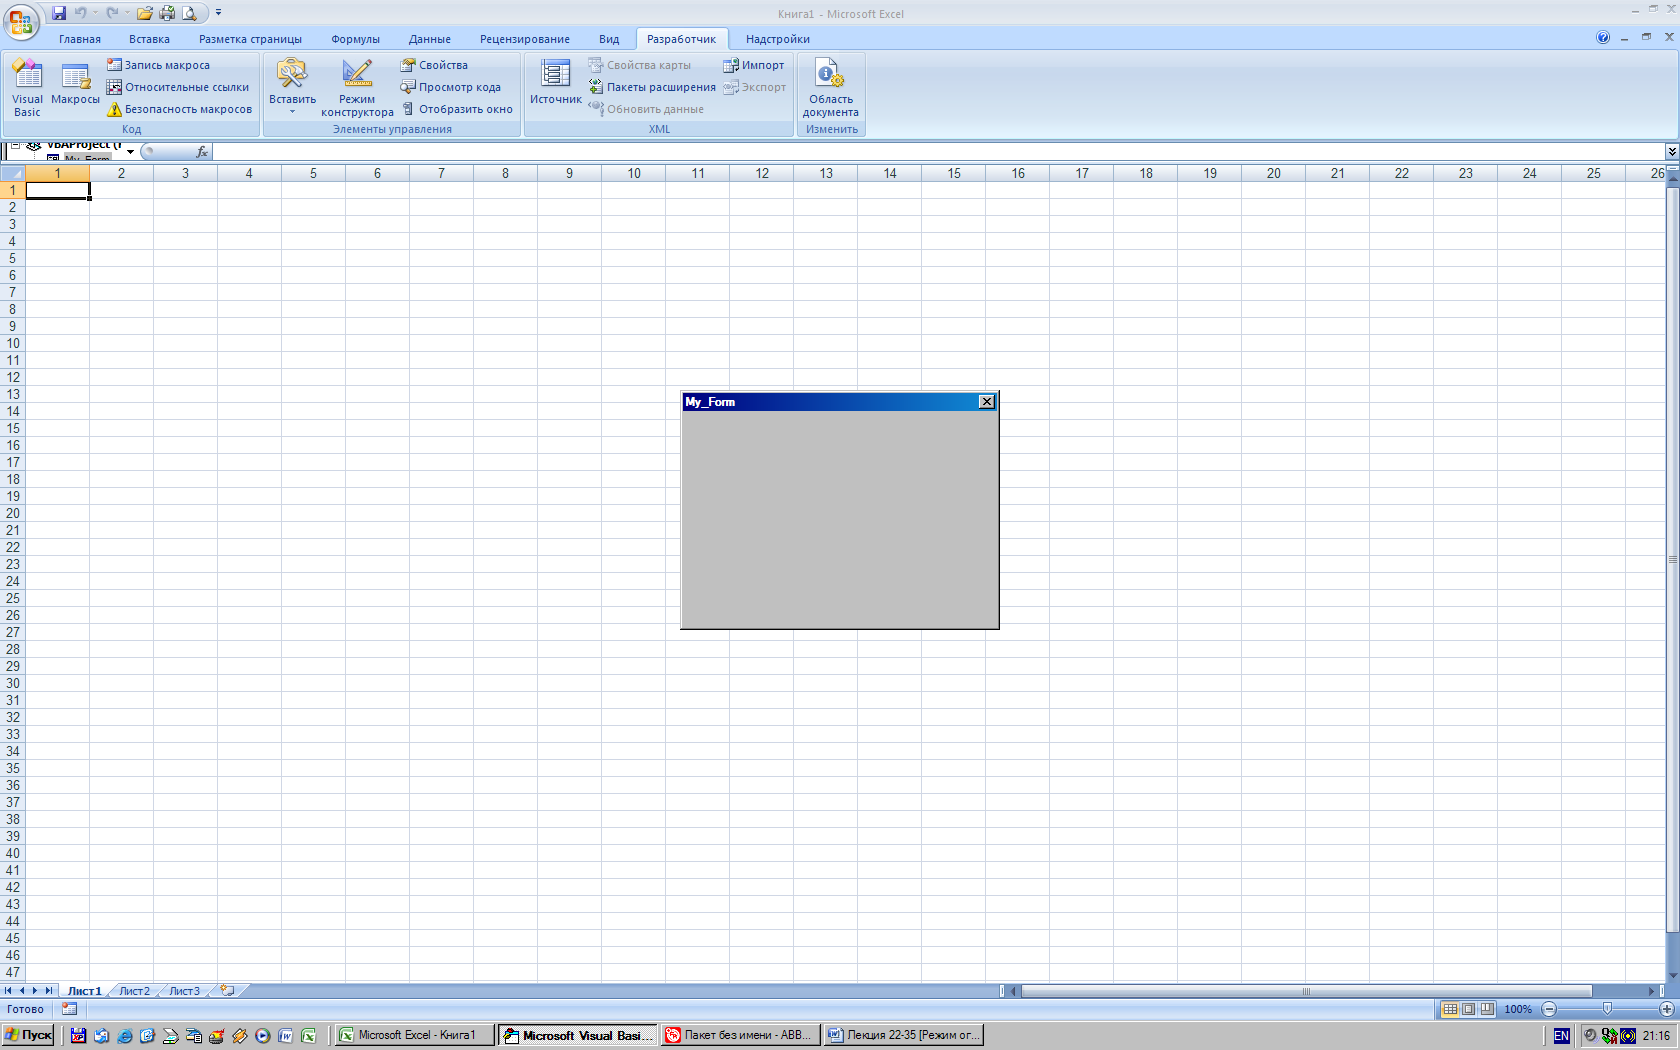Open Excel Help question mark icon
Screen dimensions: 1680x1050
click(1603, 38)
